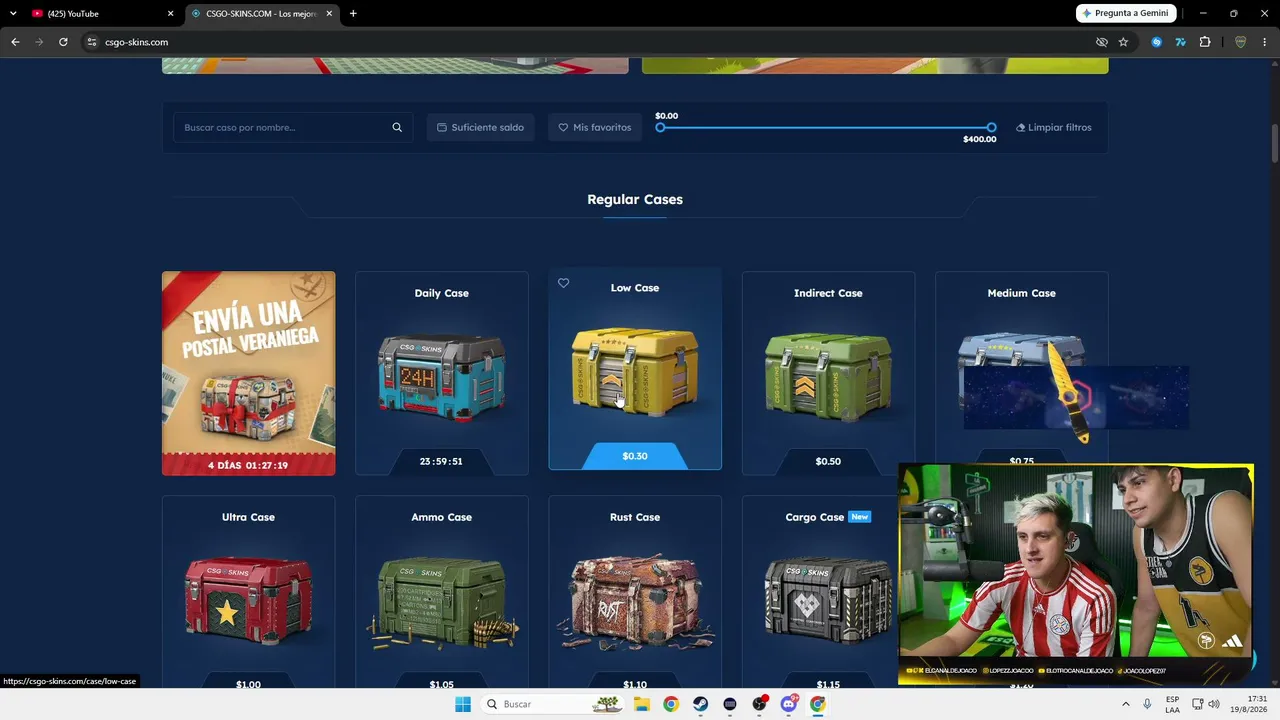Close the YouTube tab
Image resolution: width=1280 pixels, height=720 pixels.
pos(170,14)
